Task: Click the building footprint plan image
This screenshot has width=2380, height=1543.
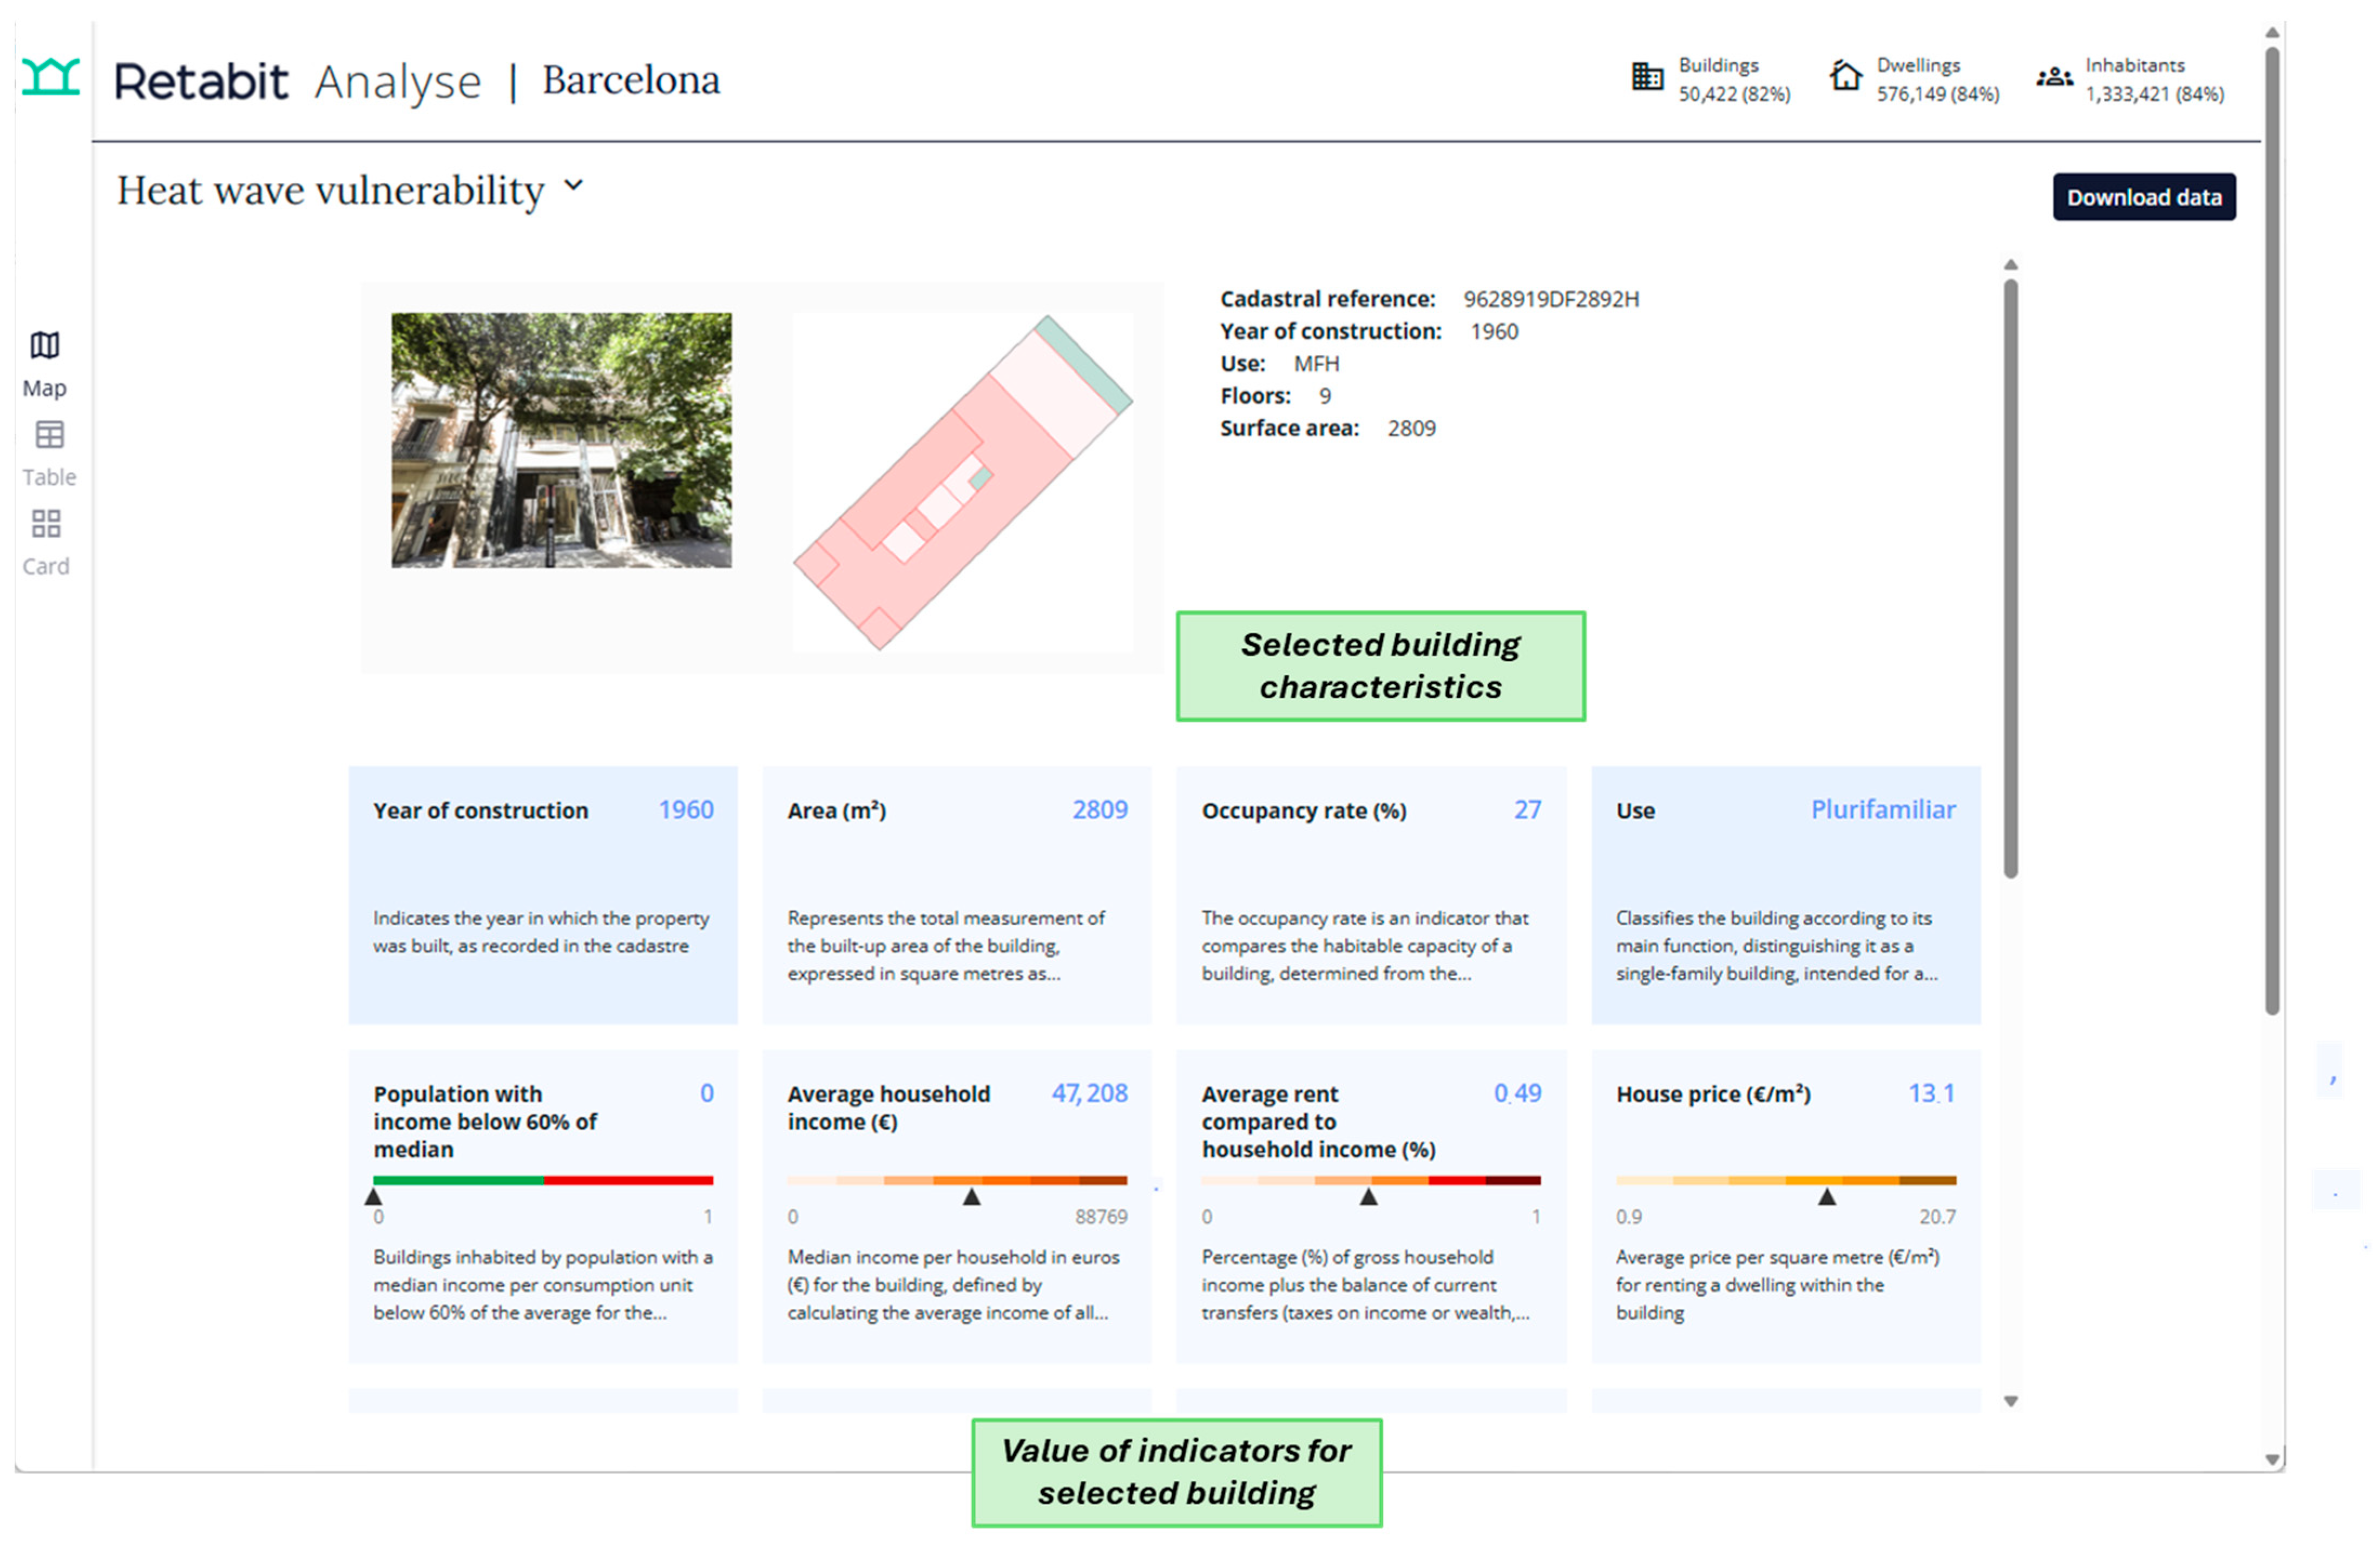Action: [963, 483]
